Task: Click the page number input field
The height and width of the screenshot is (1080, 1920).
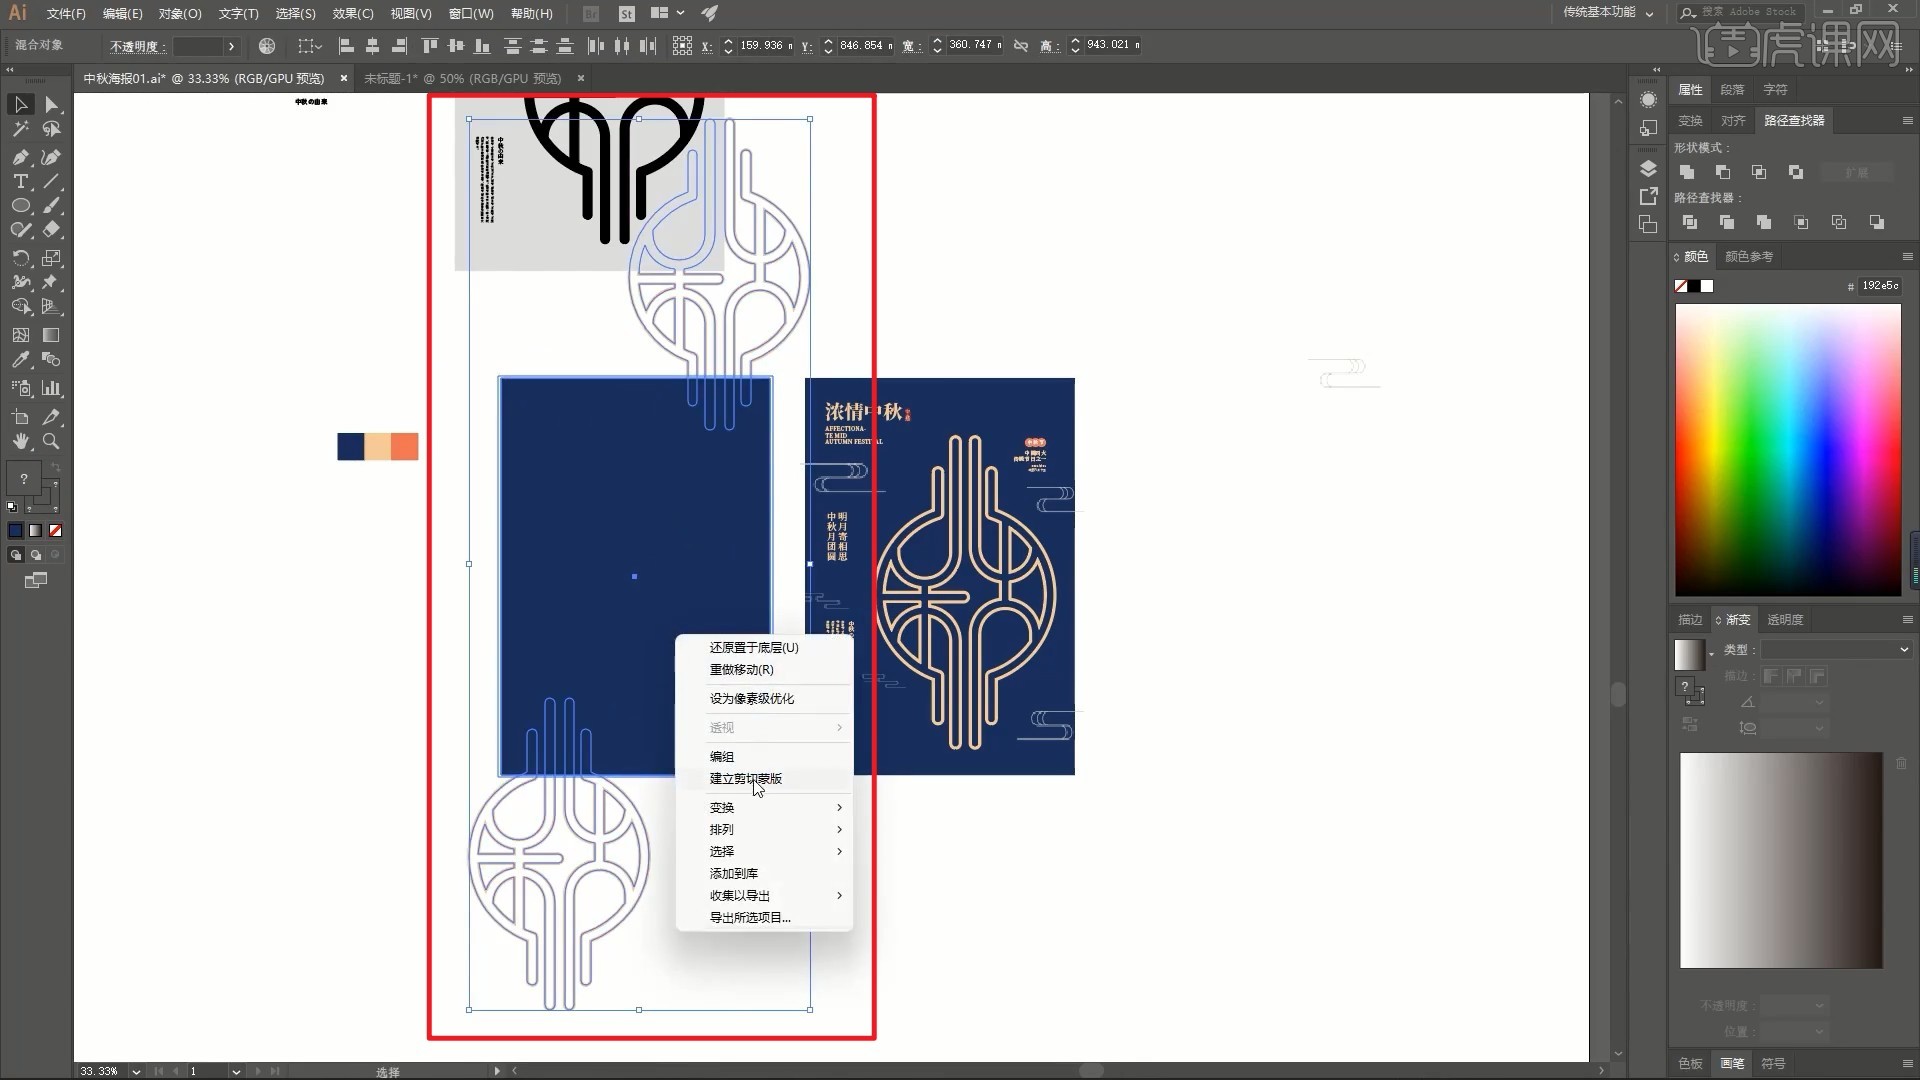Action: (x=204, y=1071)
